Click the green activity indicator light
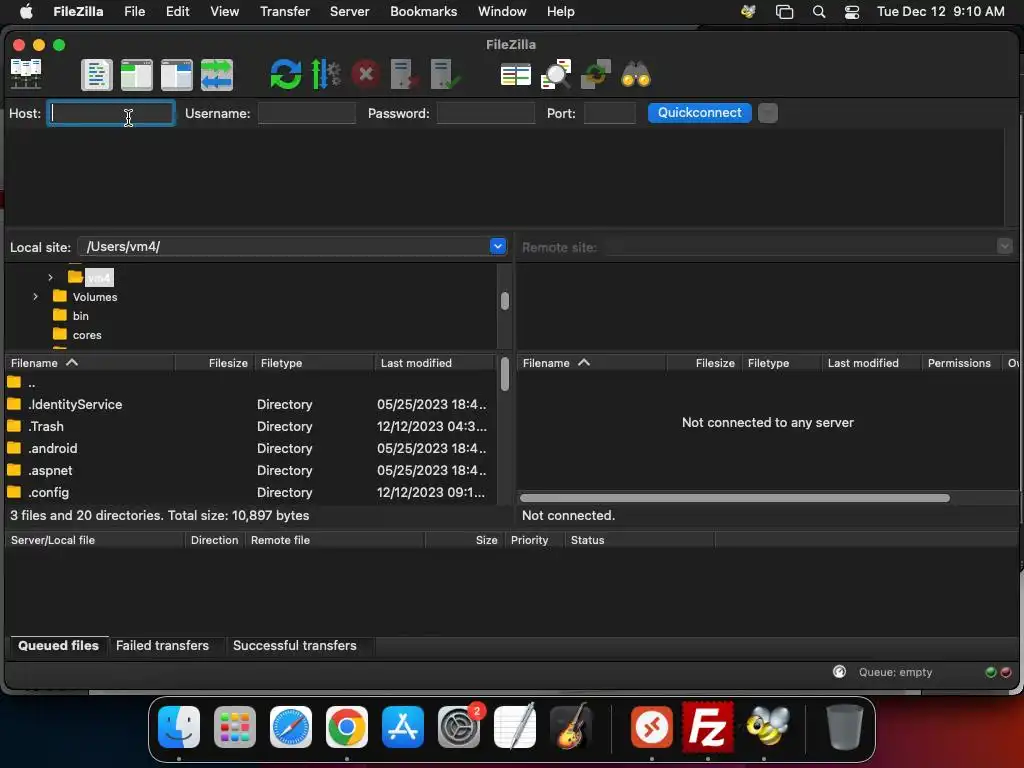Viewport: 1024px width, 768px height. 991,672
